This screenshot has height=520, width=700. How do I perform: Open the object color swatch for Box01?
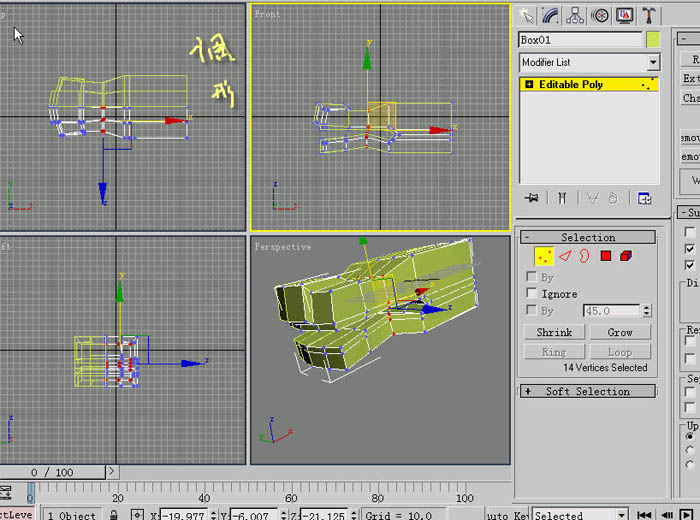pos(653,40)
